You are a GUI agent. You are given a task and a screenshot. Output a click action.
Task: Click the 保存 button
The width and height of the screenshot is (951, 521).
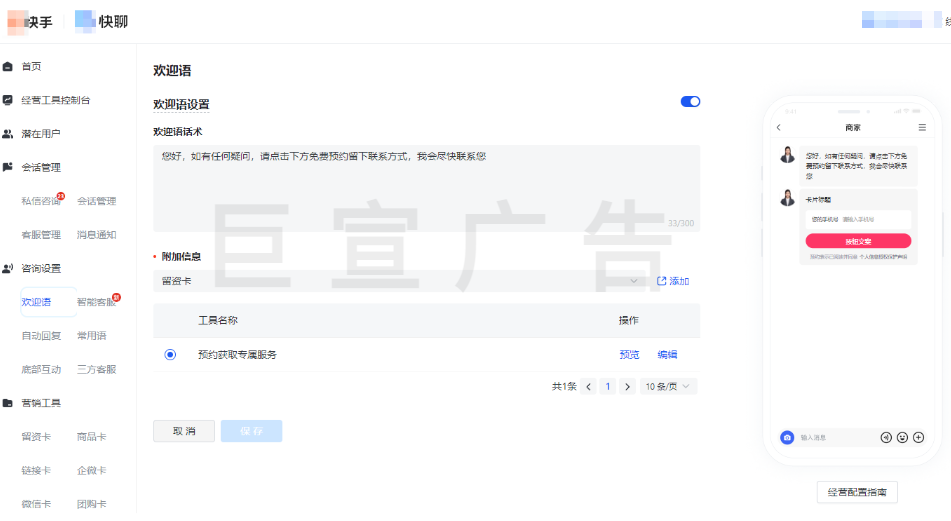coord(251,431)
